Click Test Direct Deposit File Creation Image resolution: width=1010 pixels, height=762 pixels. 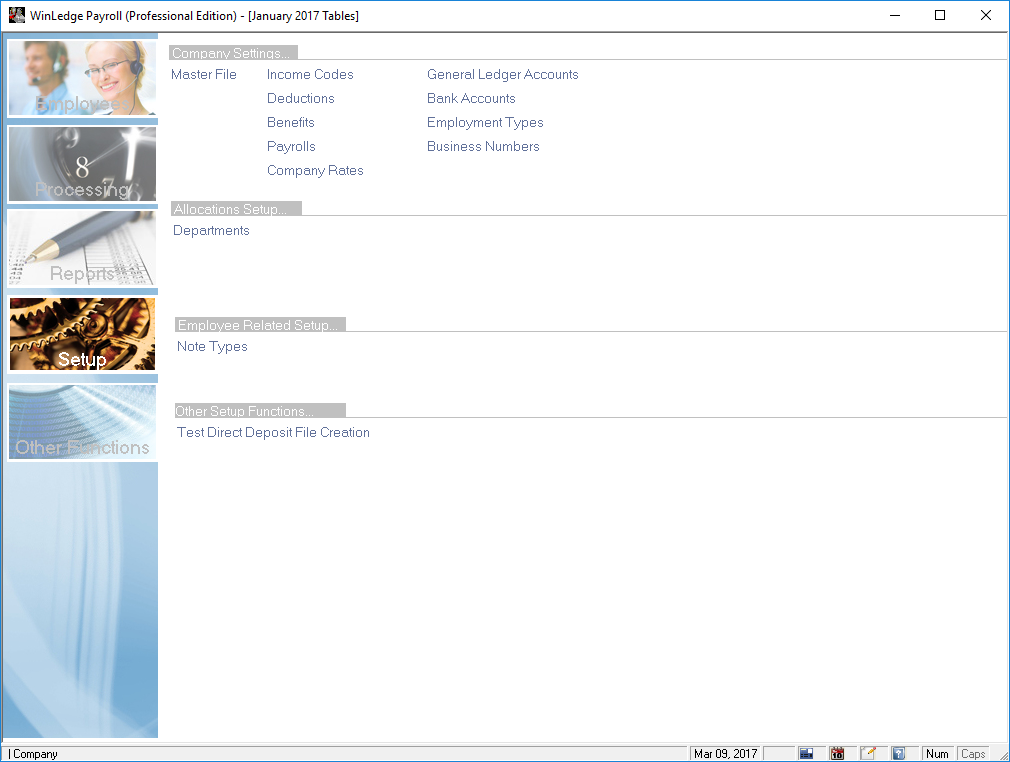273,433
